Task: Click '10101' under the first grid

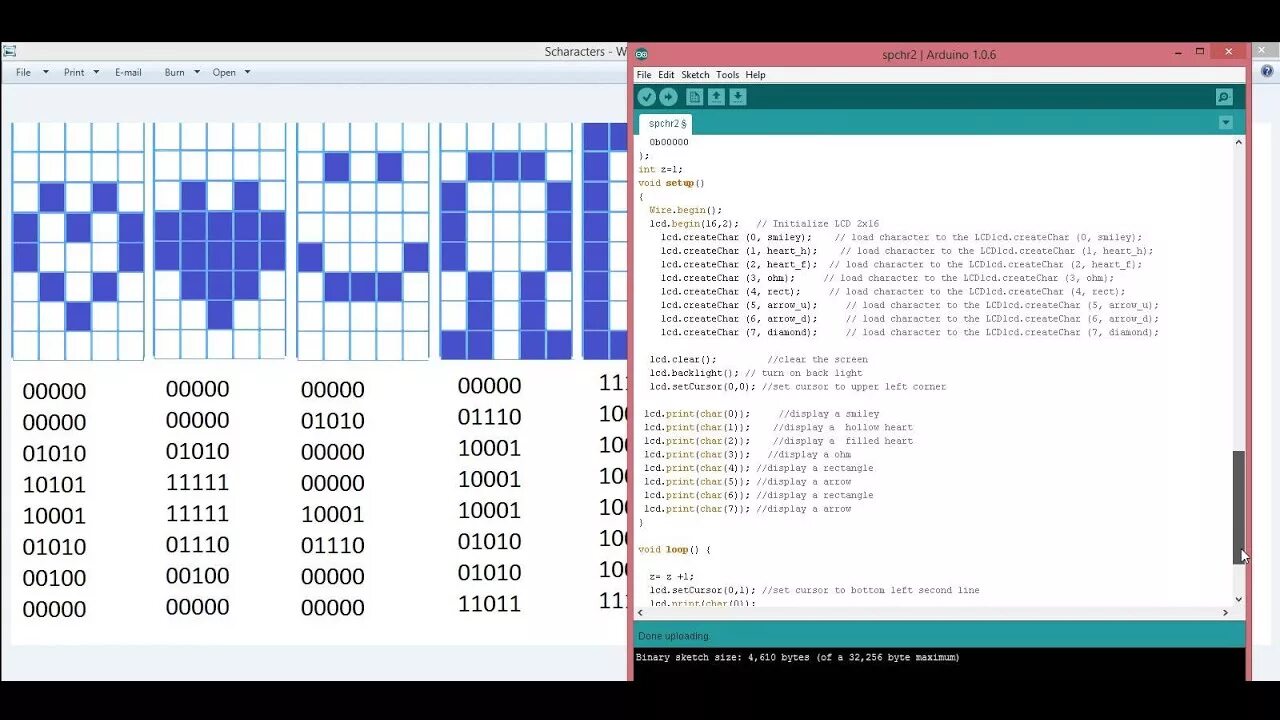Action: coord(54,485)
